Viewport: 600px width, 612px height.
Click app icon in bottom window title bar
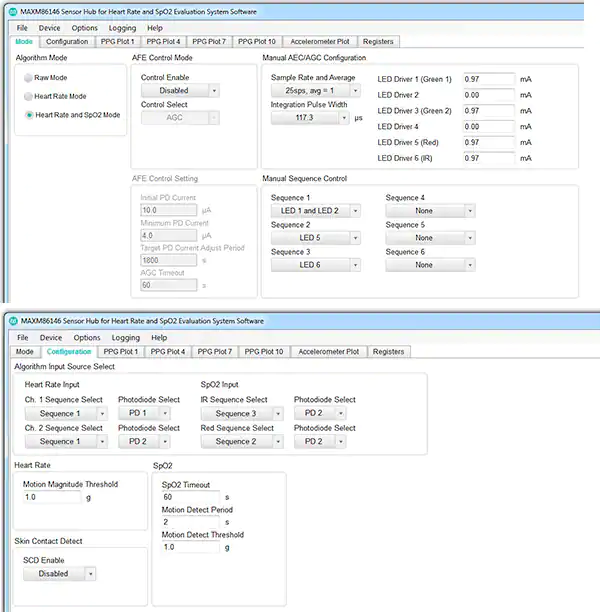click(x=13, y=321)
